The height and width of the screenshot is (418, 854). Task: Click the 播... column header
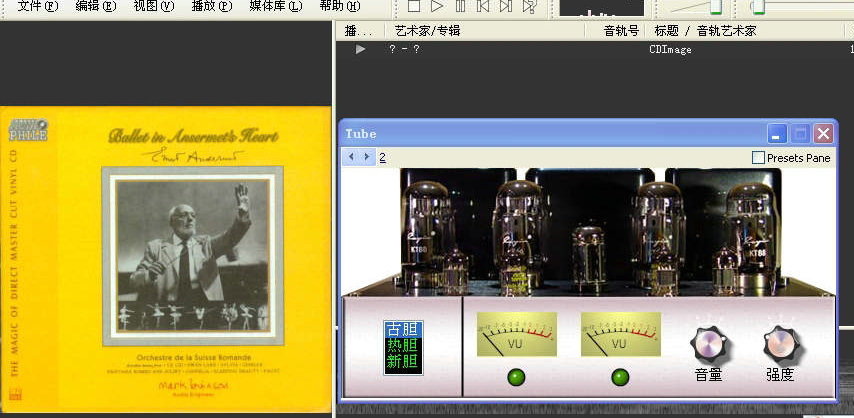click(358, 31)
